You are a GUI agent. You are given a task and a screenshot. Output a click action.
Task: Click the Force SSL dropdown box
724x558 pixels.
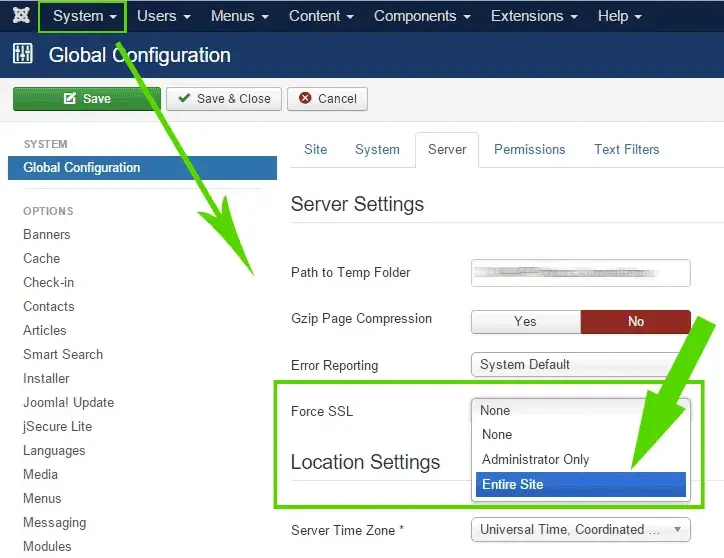[x=581, y=411]
